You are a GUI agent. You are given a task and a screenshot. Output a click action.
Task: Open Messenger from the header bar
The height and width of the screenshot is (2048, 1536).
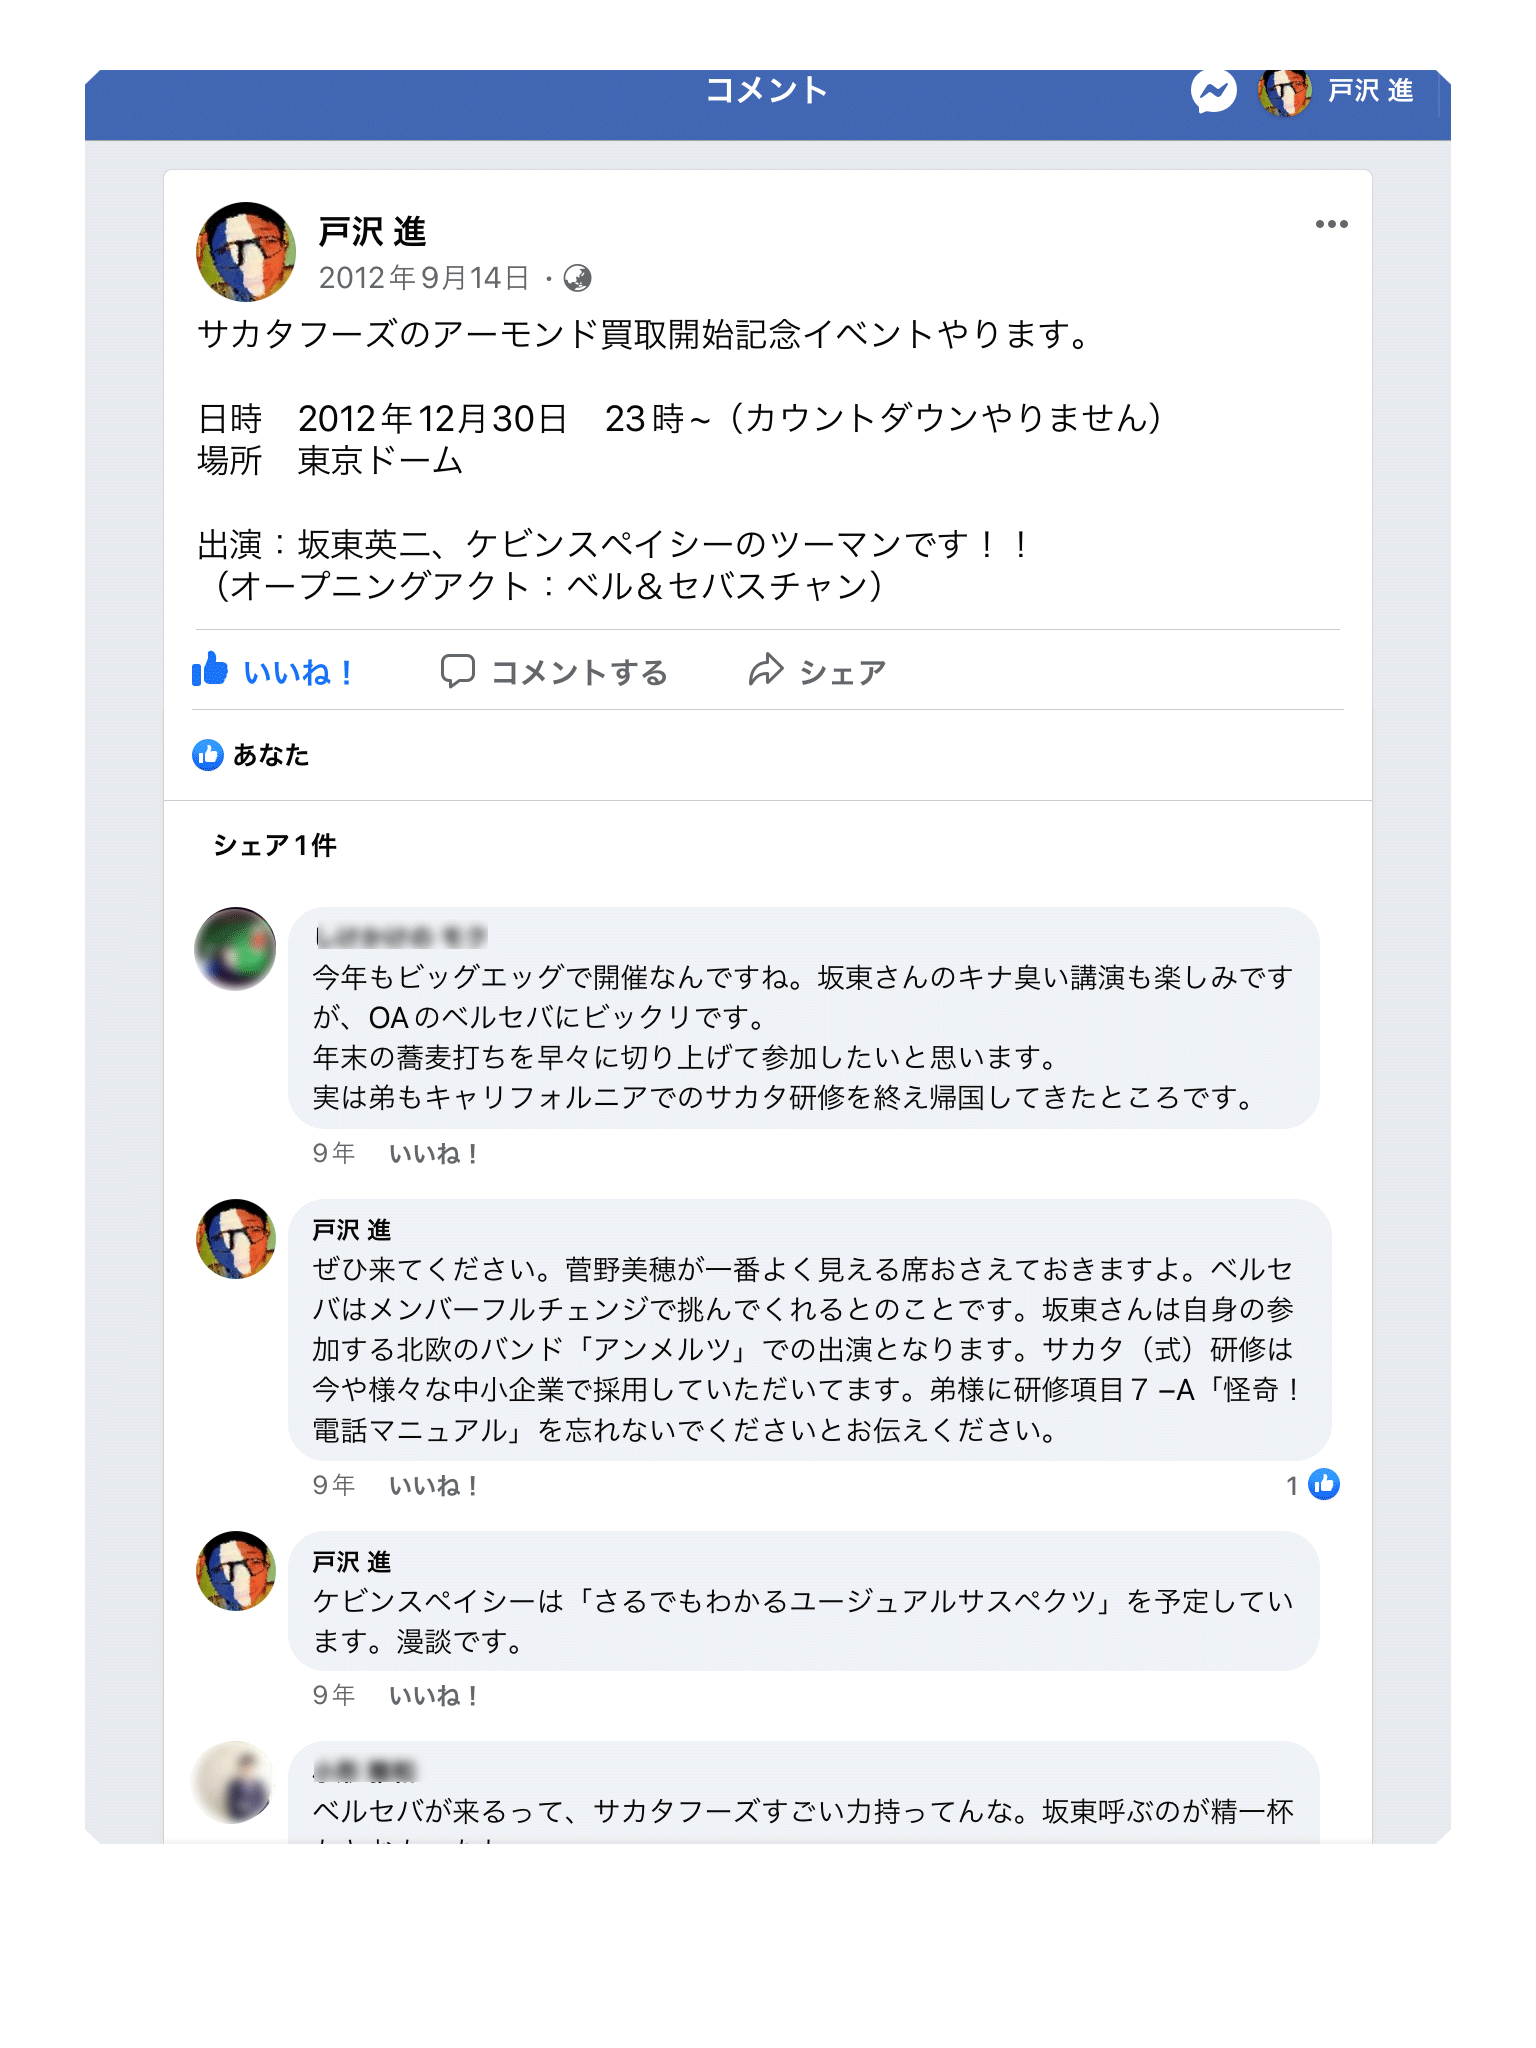tap(1213, 92)
